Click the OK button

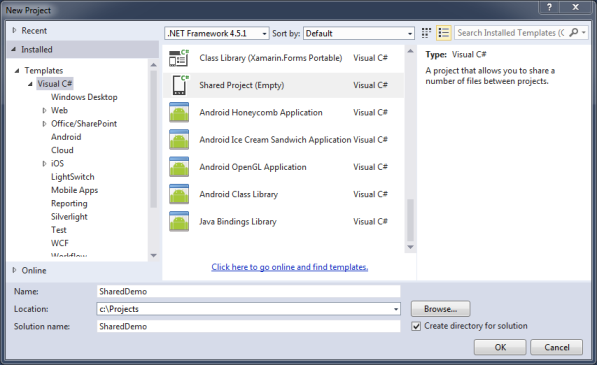pos(500,347)
